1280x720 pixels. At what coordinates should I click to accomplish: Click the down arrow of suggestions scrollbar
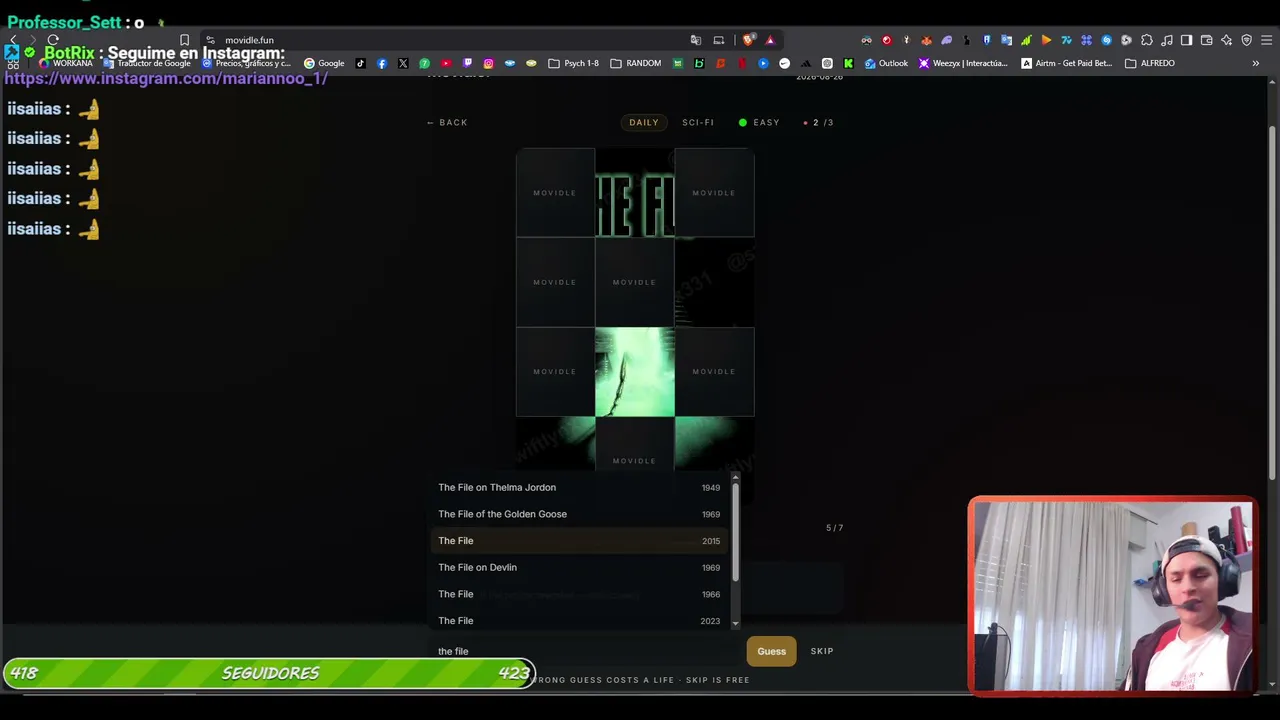tap(736, 624)
